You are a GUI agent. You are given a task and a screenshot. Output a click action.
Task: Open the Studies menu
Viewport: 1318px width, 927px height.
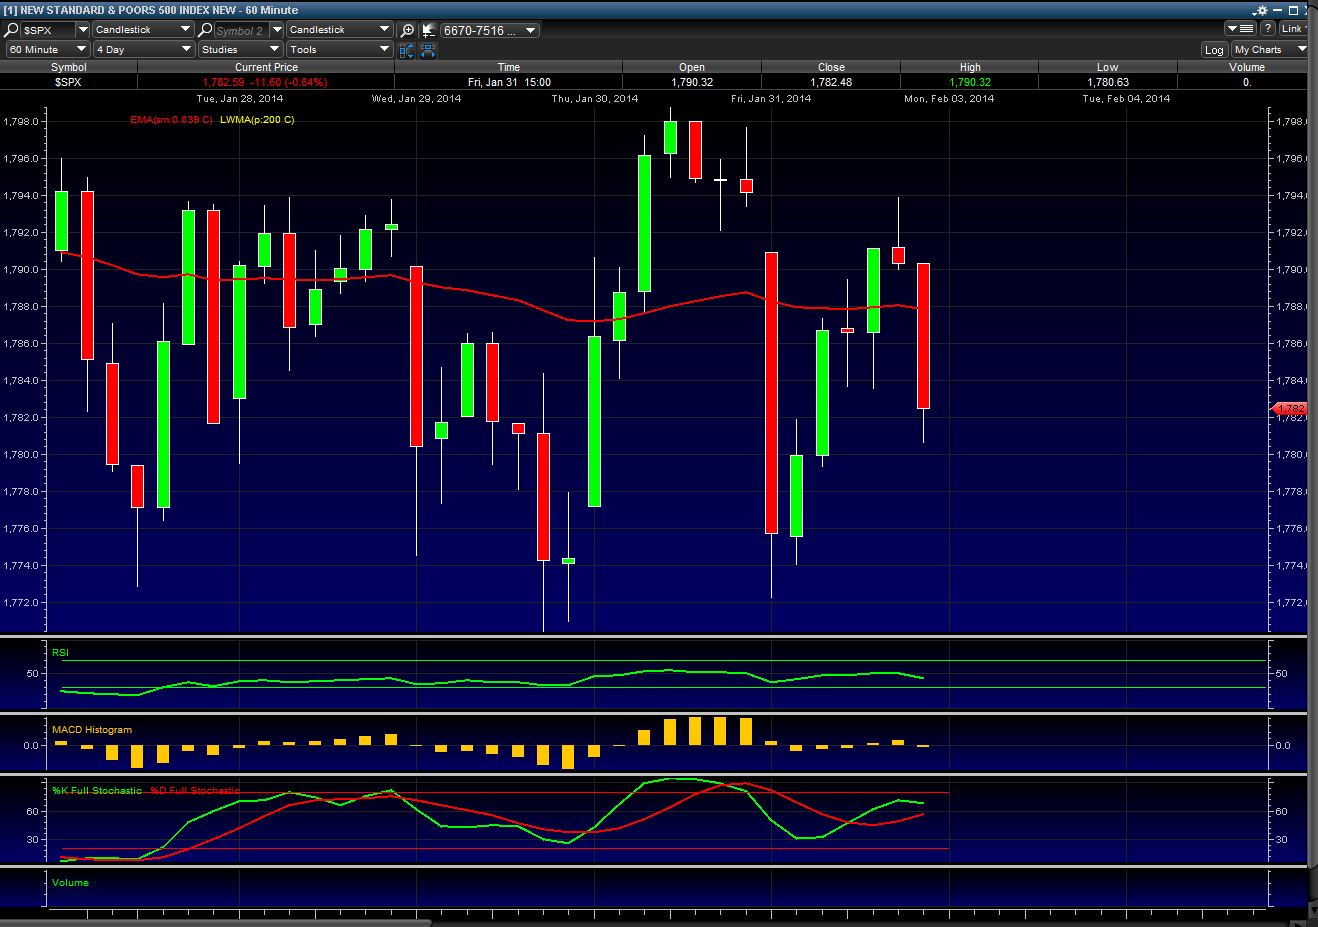(240, 49)
